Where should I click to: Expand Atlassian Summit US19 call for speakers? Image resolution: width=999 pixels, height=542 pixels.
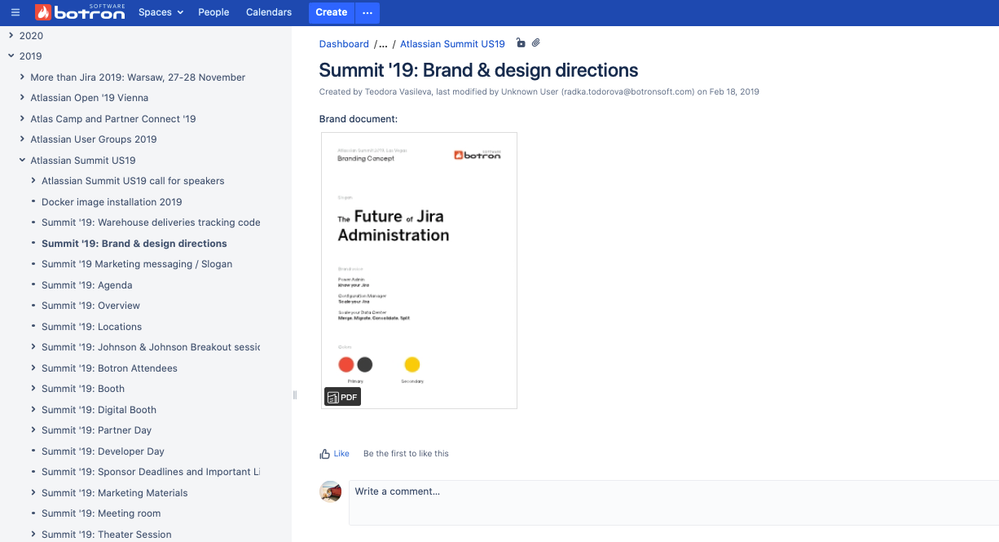[33, 181]
